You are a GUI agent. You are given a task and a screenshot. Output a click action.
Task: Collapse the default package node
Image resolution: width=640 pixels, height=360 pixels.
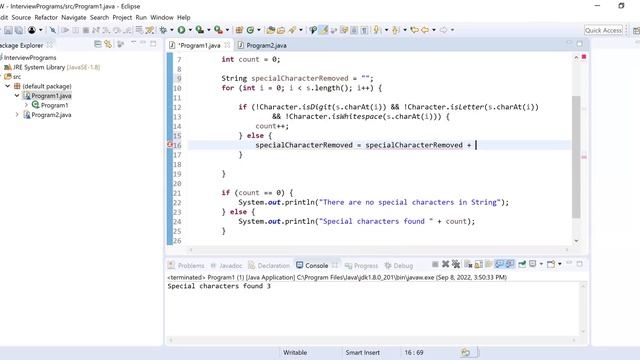tap(7, 86)
